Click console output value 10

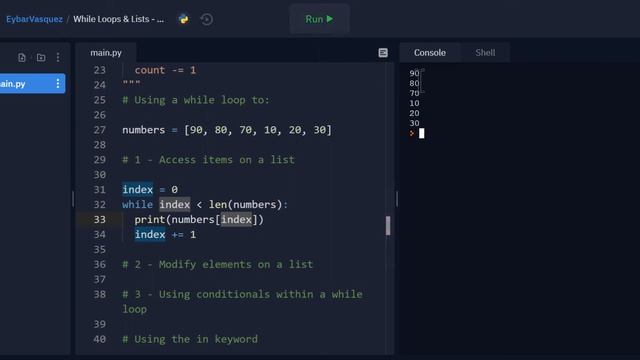(x=414, y=103)
